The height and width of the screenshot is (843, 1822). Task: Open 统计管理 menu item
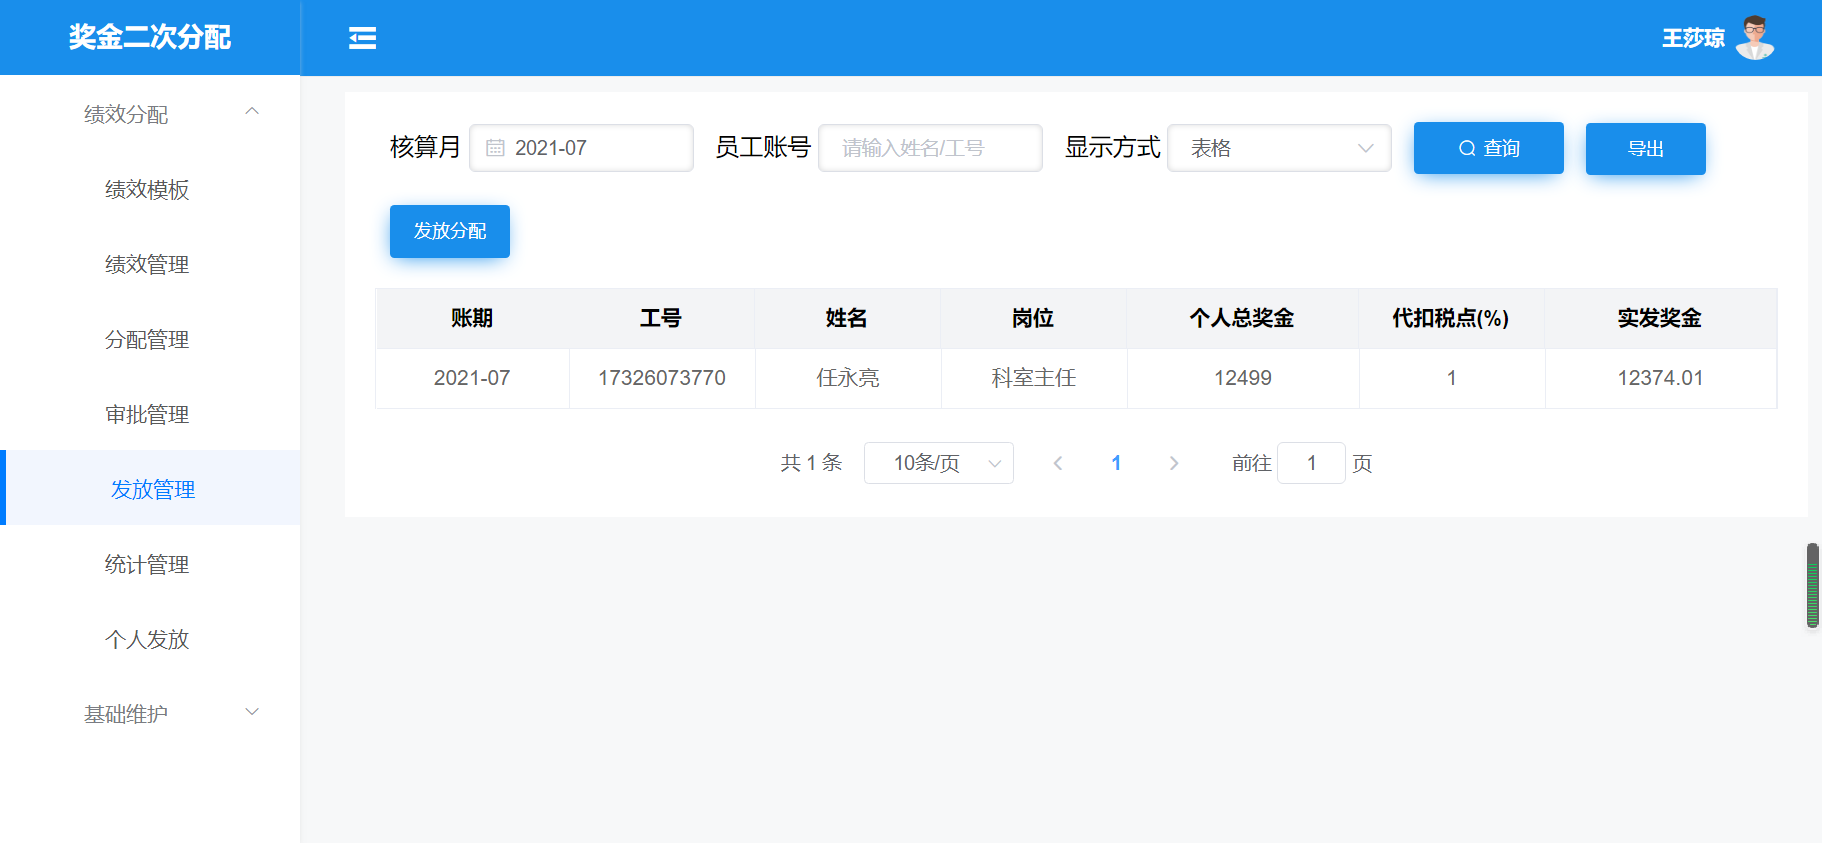tap(150, 564)
